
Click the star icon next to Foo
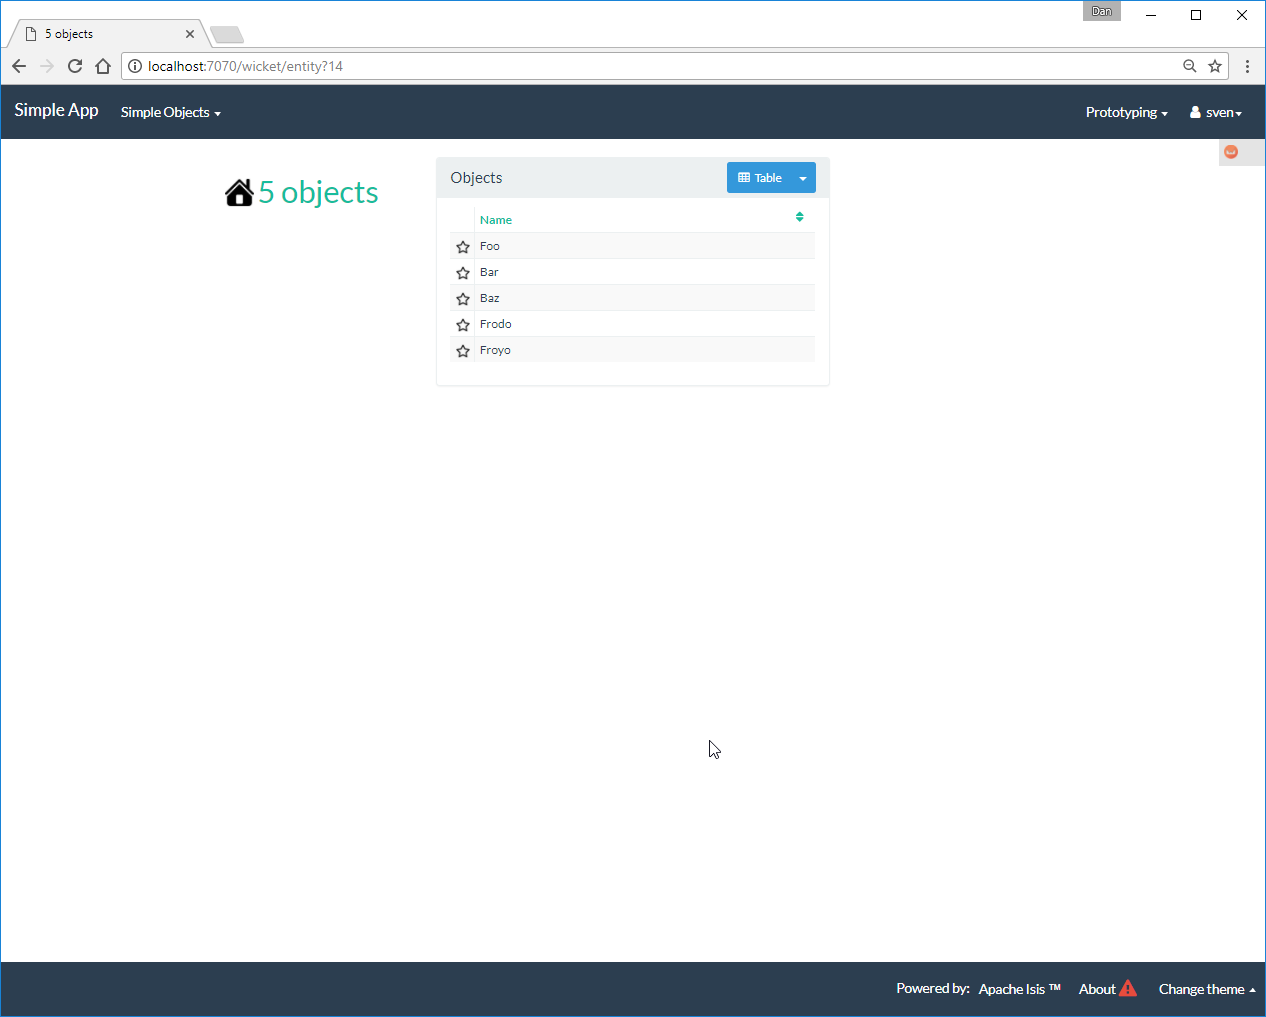(x=463, y=247)
